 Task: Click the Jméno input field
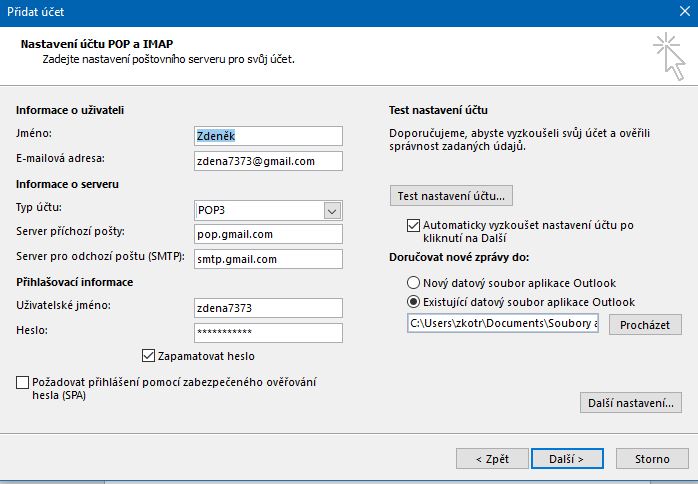coord(268,136)
